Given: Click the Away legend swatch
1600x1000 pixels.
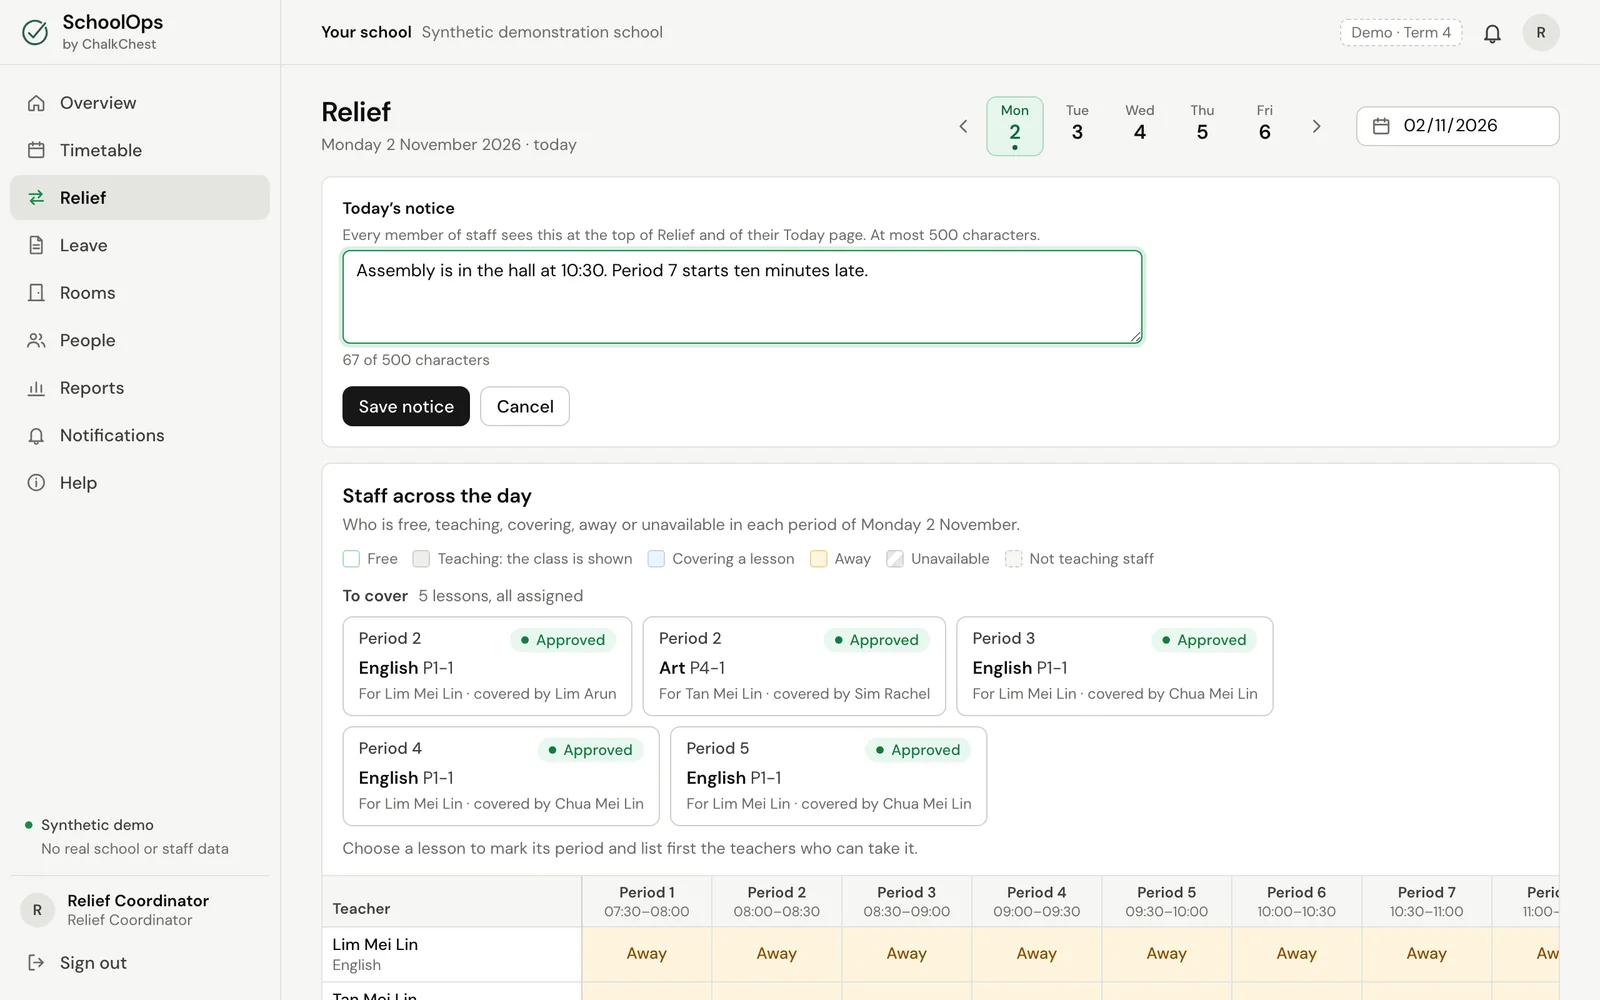Looking at the screenshot, I should pyautogui.click(x=818, y=559).
